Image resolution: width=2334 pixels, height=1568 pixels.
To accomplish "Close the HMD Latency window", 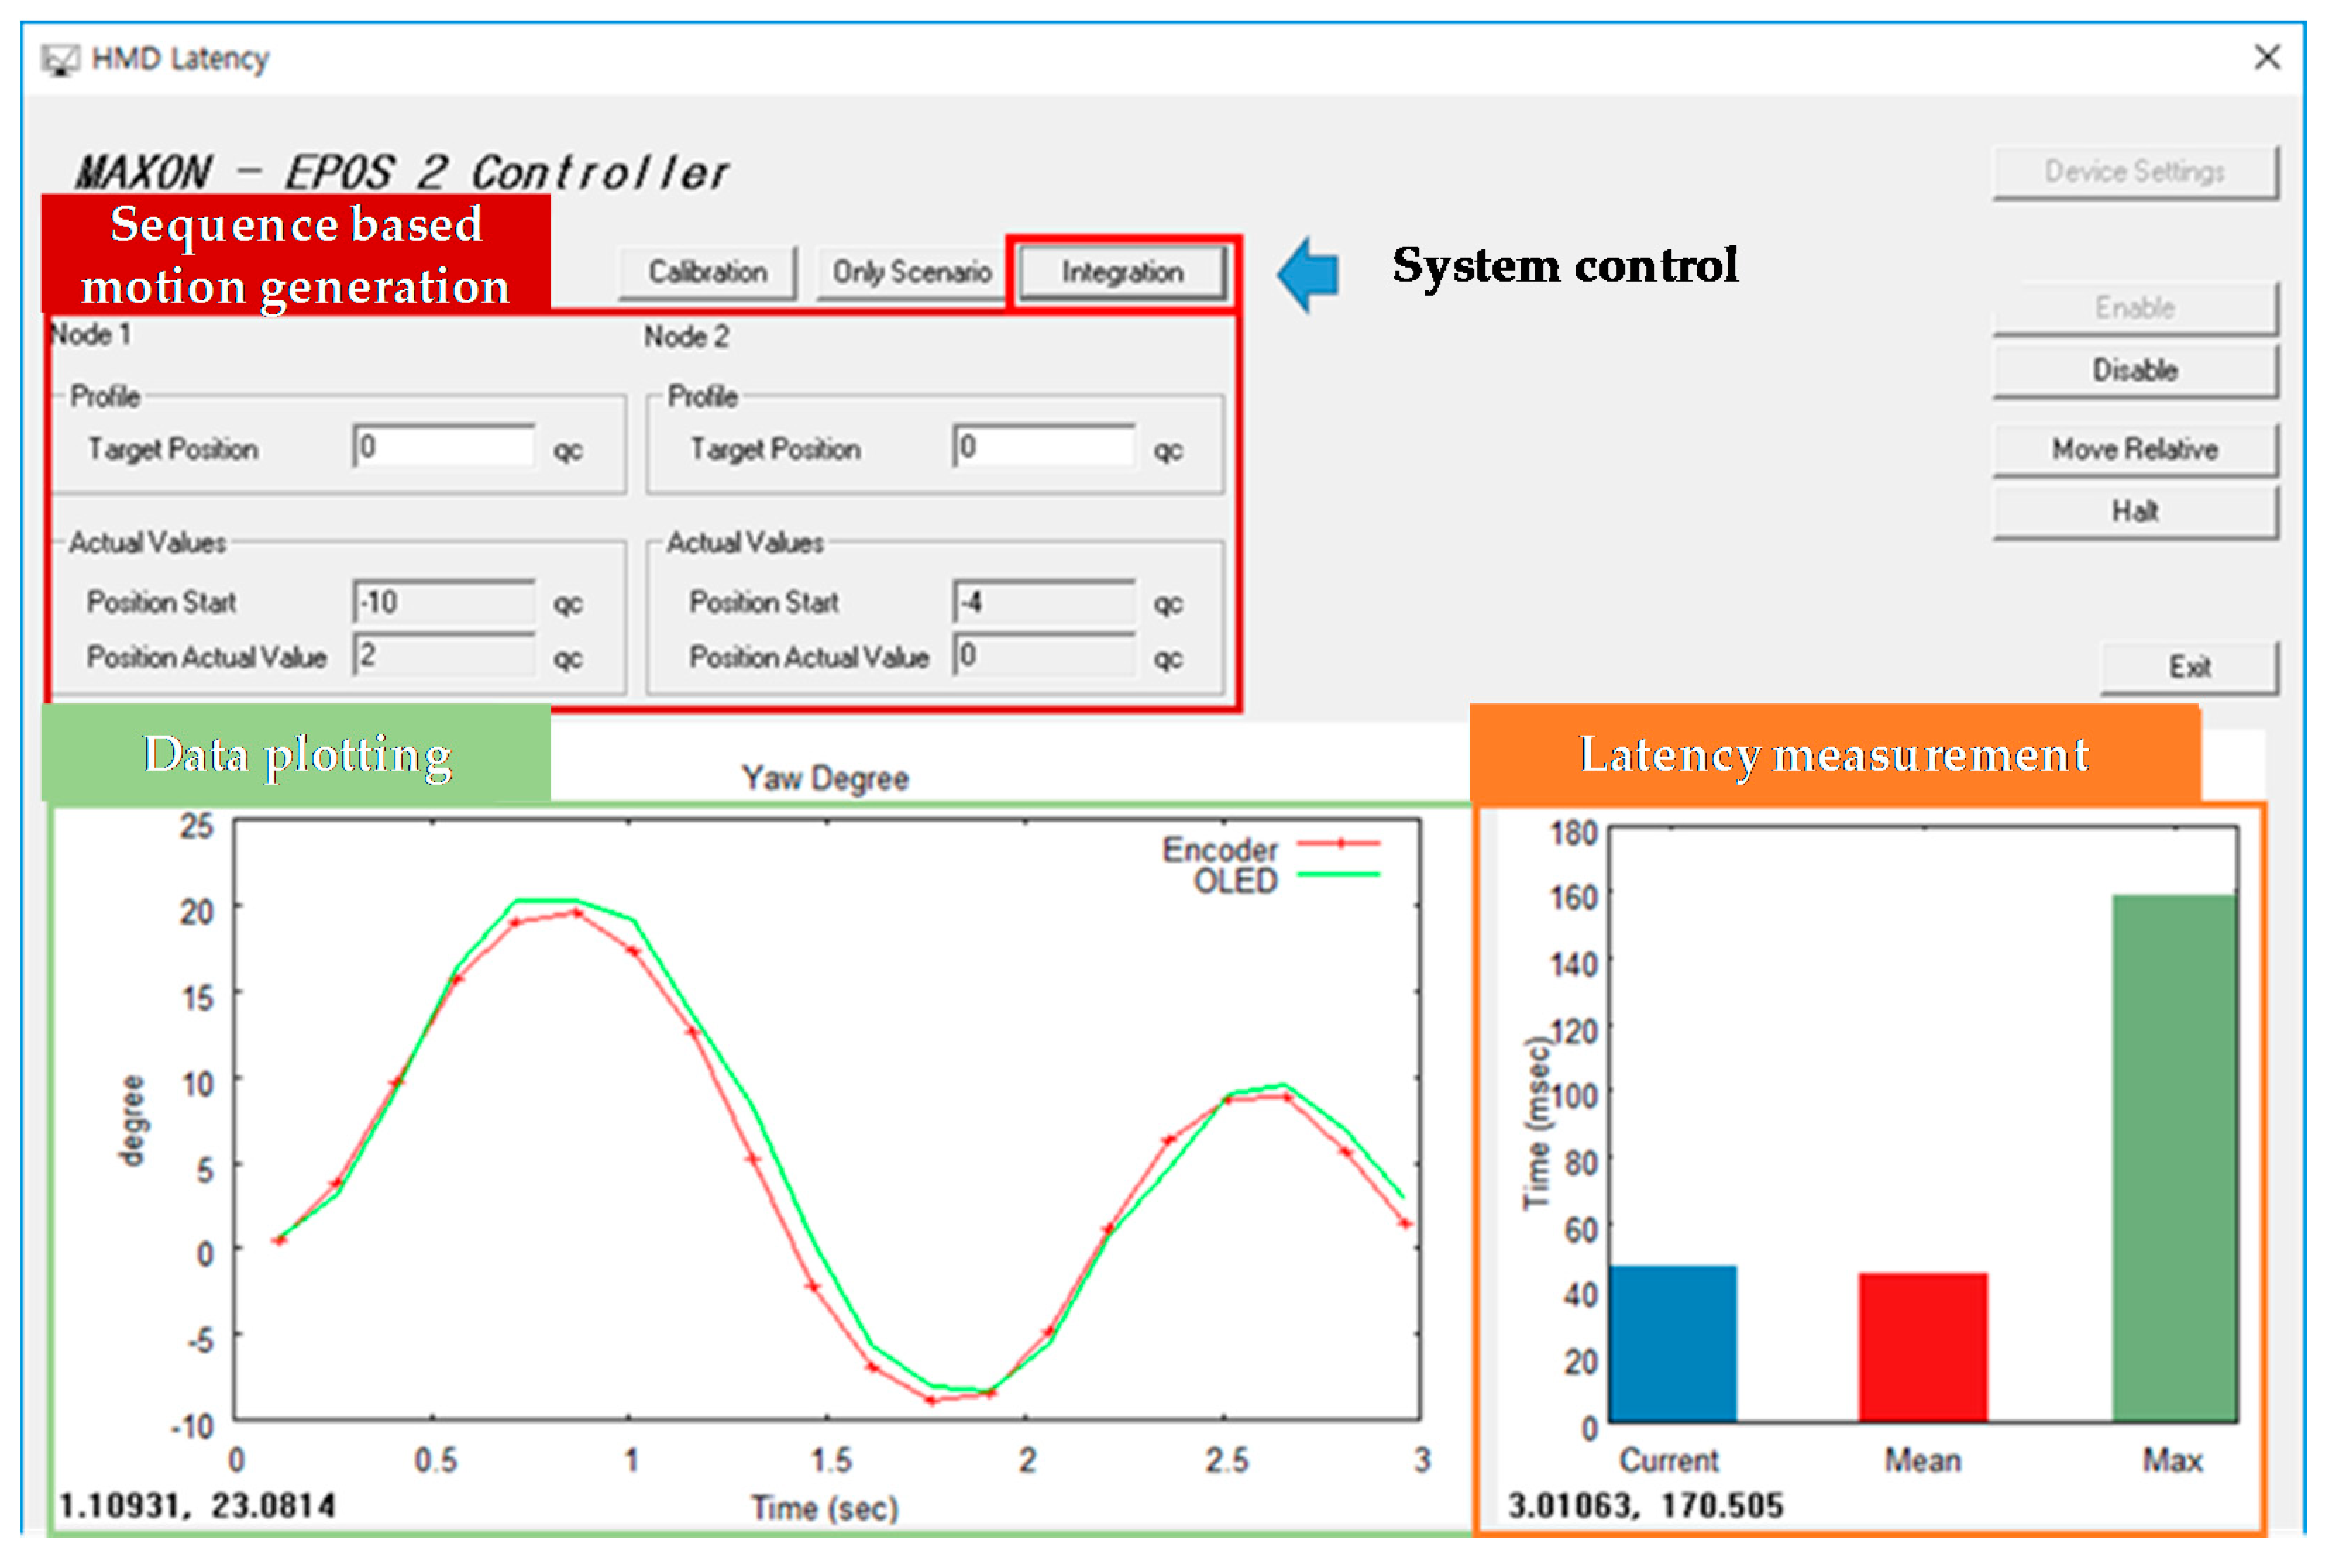I will (2267, 57).
